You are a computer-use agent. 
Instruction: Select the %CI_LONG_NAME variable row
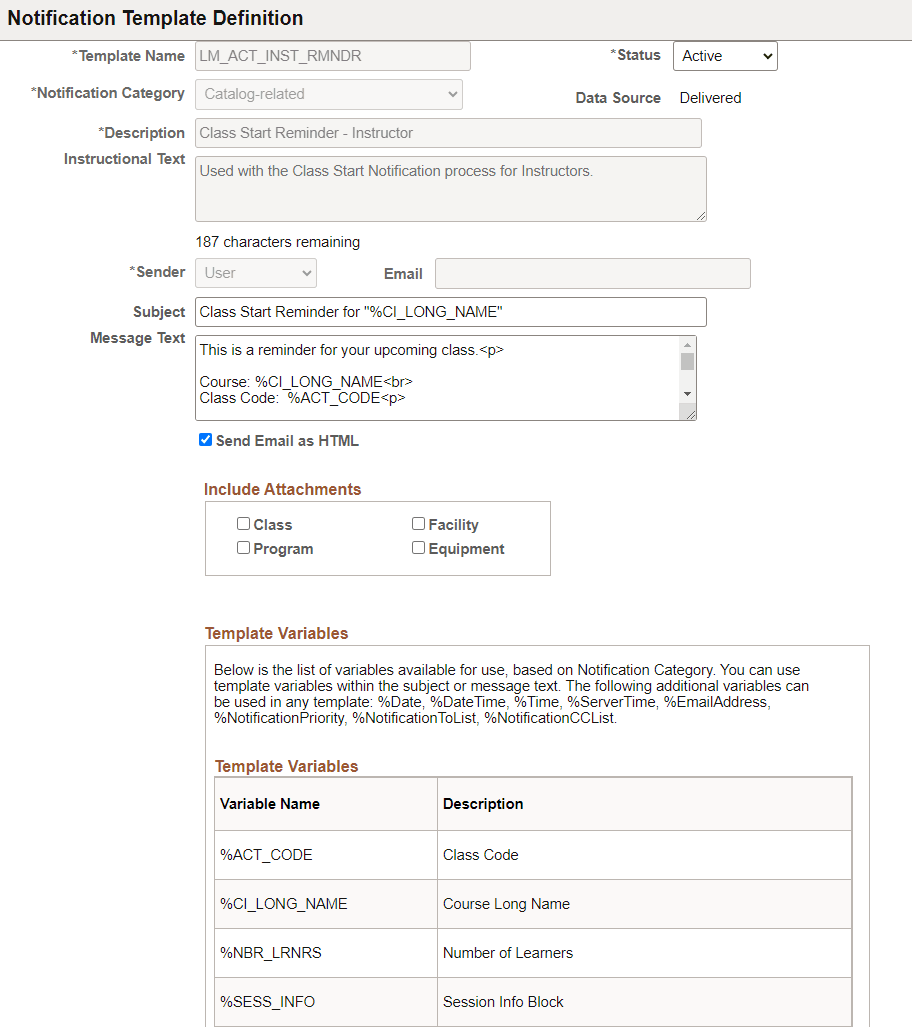coord(325,902)
